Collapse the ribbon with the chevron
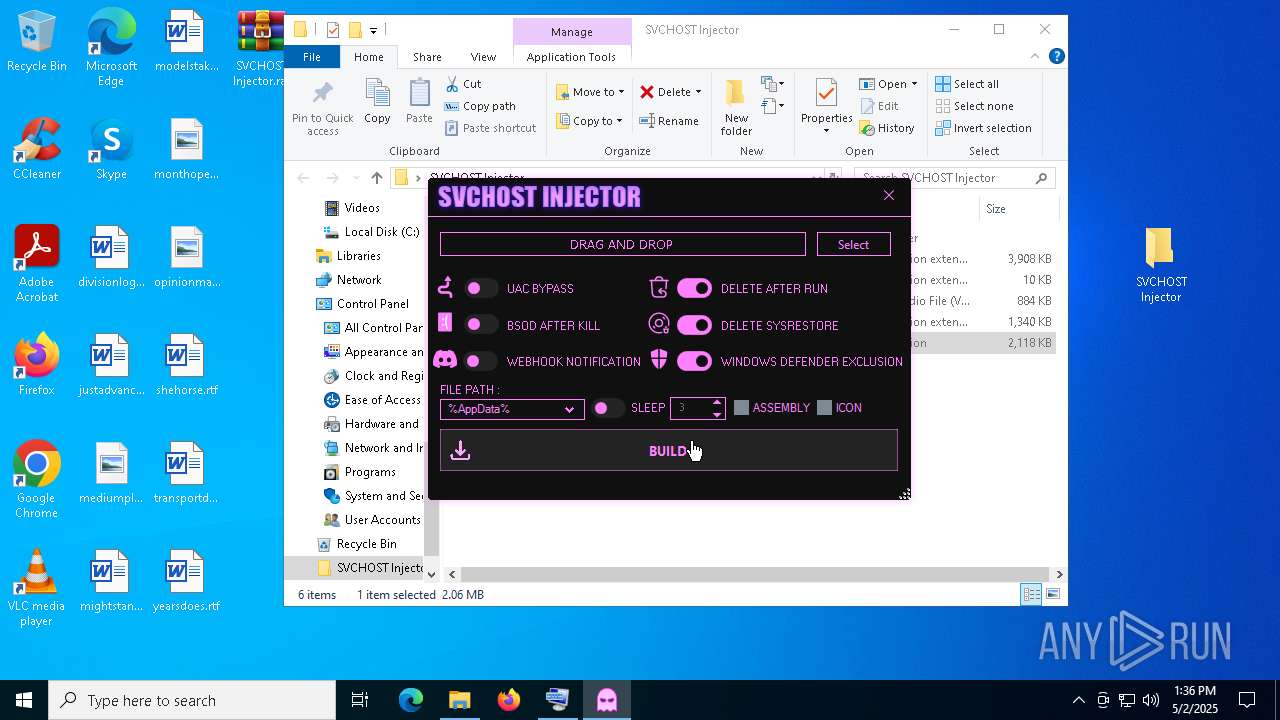The image size is (1280, 720). coord(1036,57)
